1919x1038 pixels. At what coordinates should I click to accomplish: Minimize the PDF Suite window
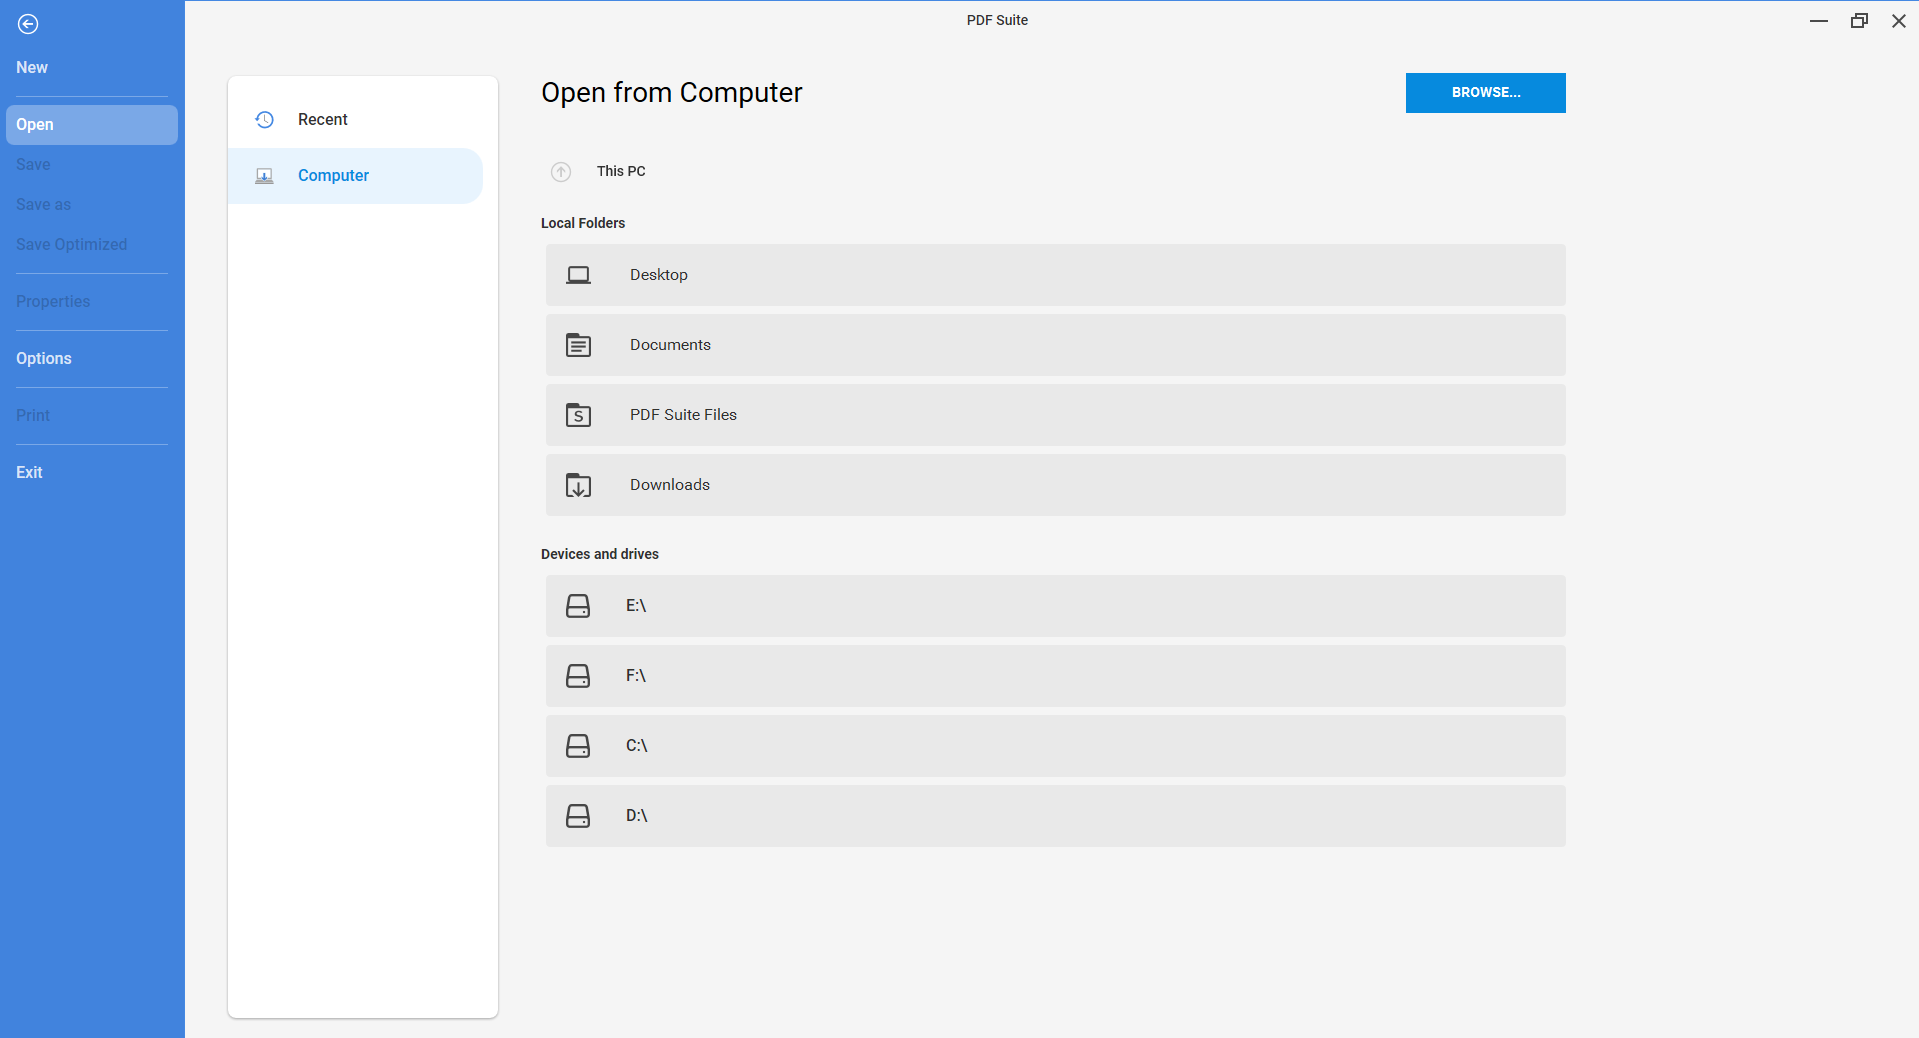[x=1819, y=21]
